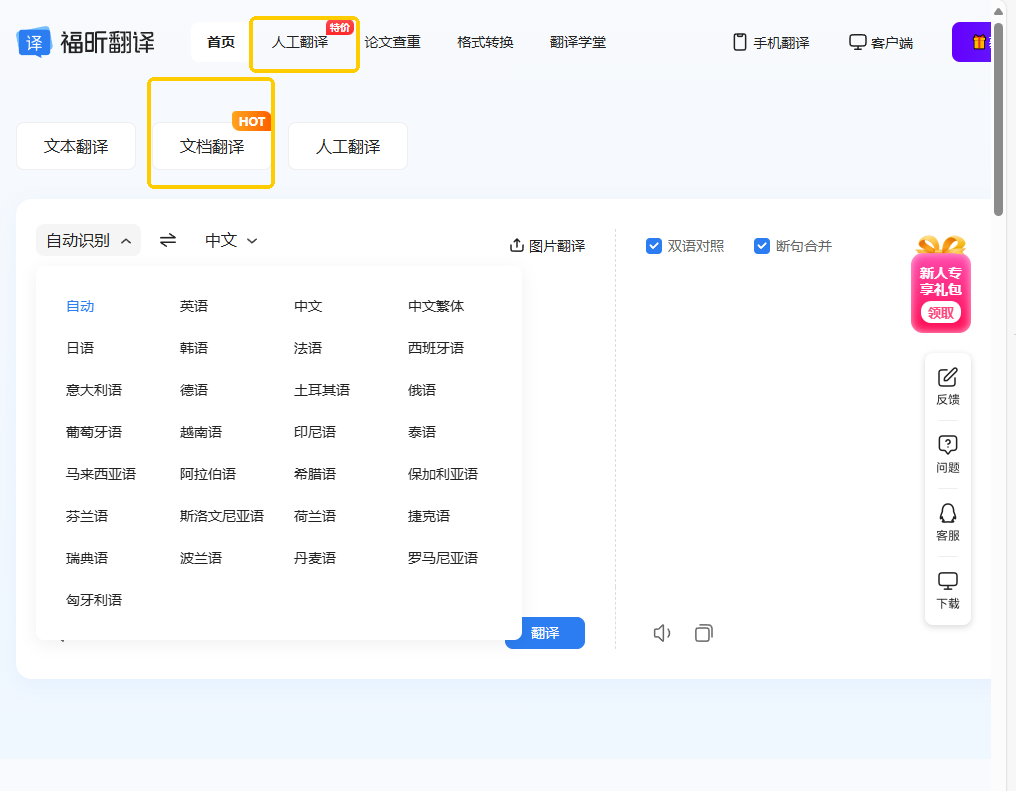Disable the 断句合并 checkbox
This screenshot has height=791, width=1016.
[762, 246]
